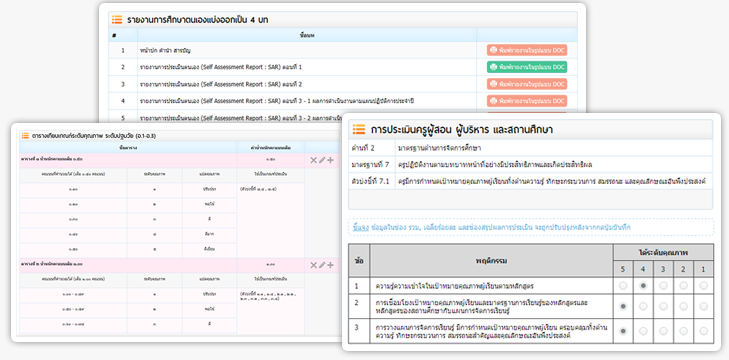Select rating 3 for behavior item 2
This screenshot has width=729, height=360.
663,306
